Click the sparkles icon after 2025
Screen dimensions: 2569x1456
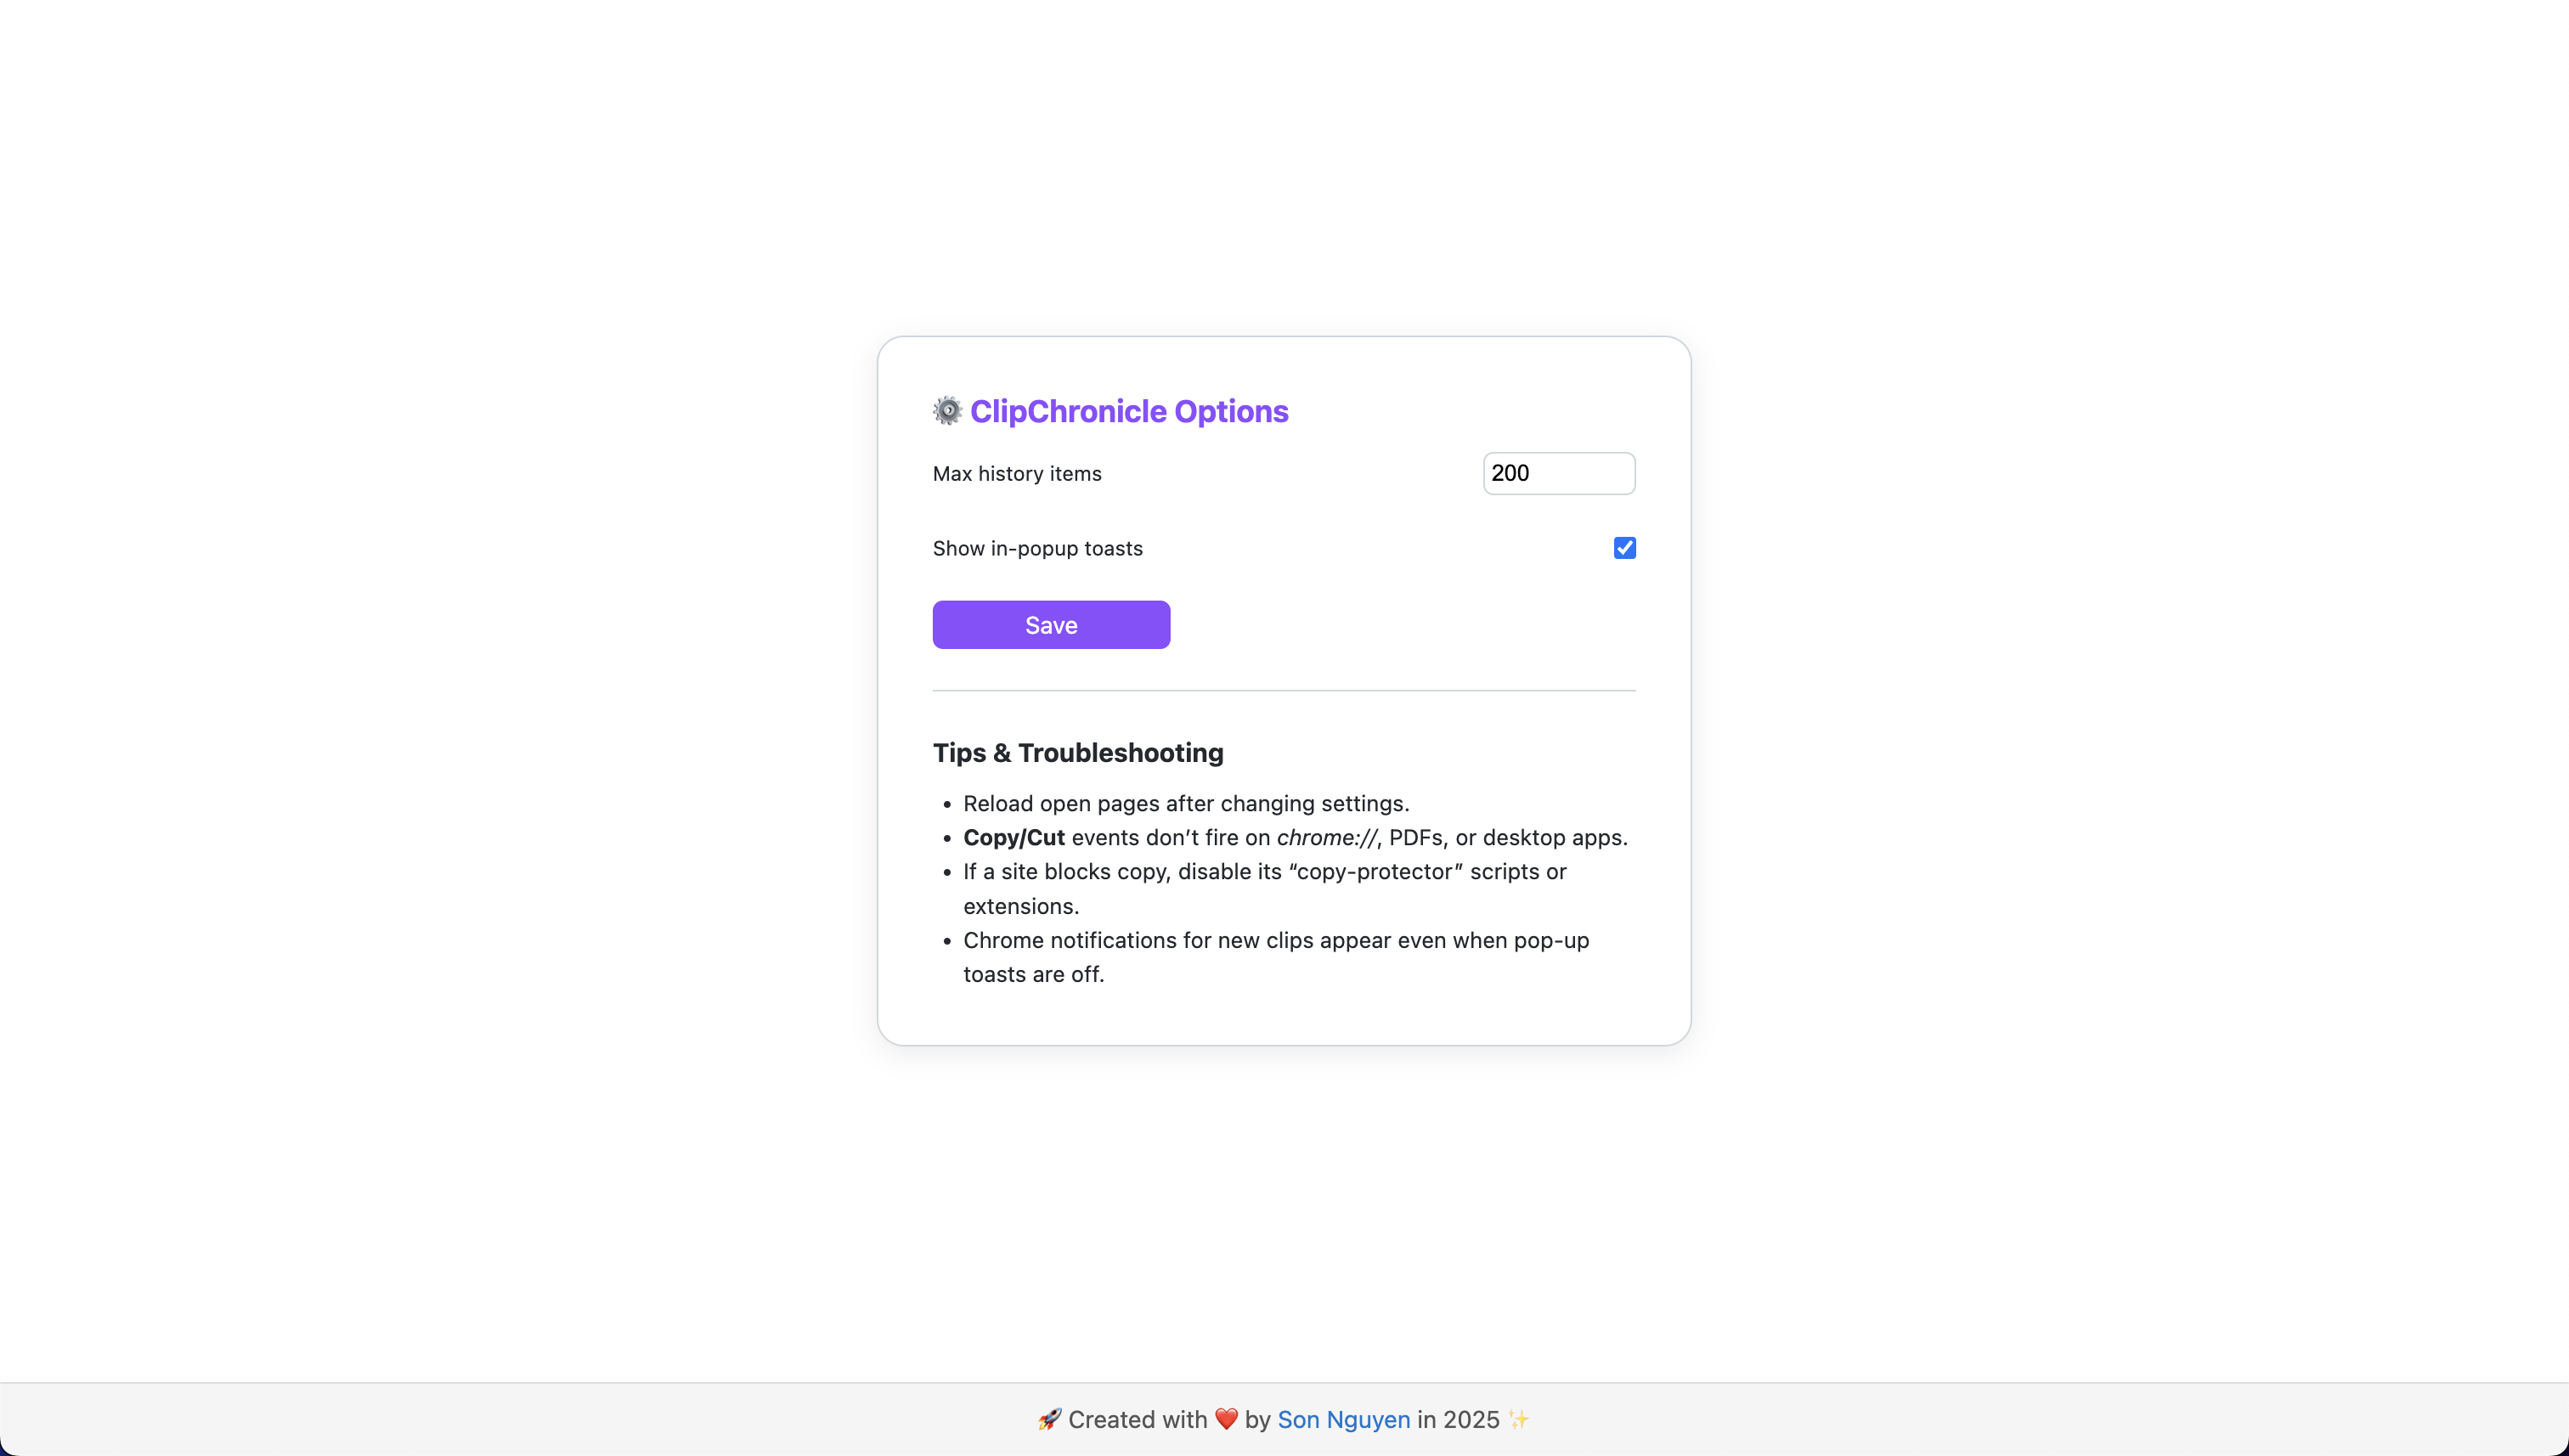tap(1518, 1419)
